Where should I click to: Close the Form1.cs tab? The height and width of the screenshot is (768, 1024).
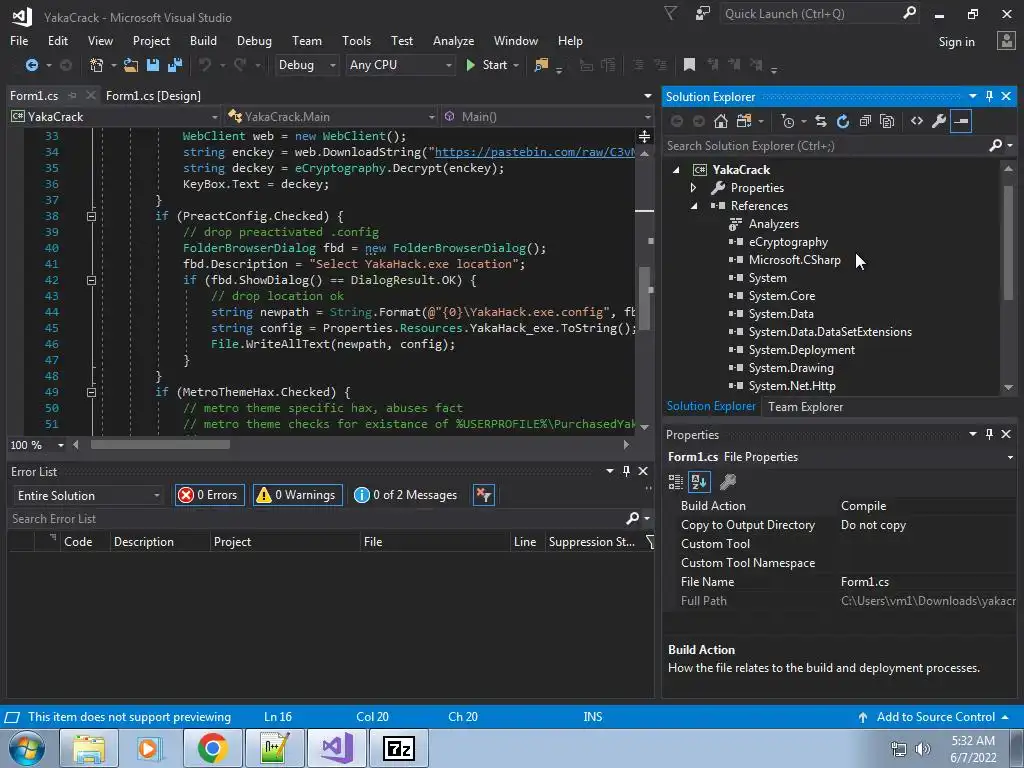click(91, 95)
